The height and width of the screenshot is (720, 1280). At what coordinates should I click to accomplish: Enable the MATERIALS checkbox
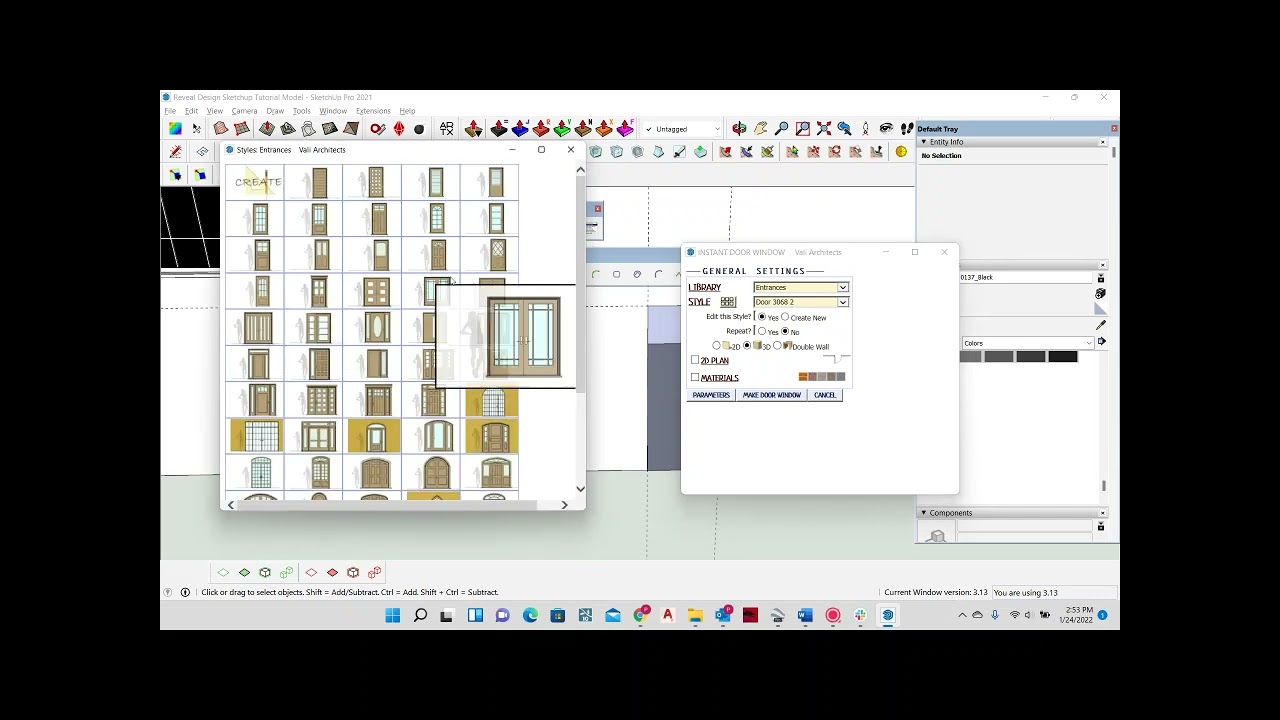click(x=695, y=377)
